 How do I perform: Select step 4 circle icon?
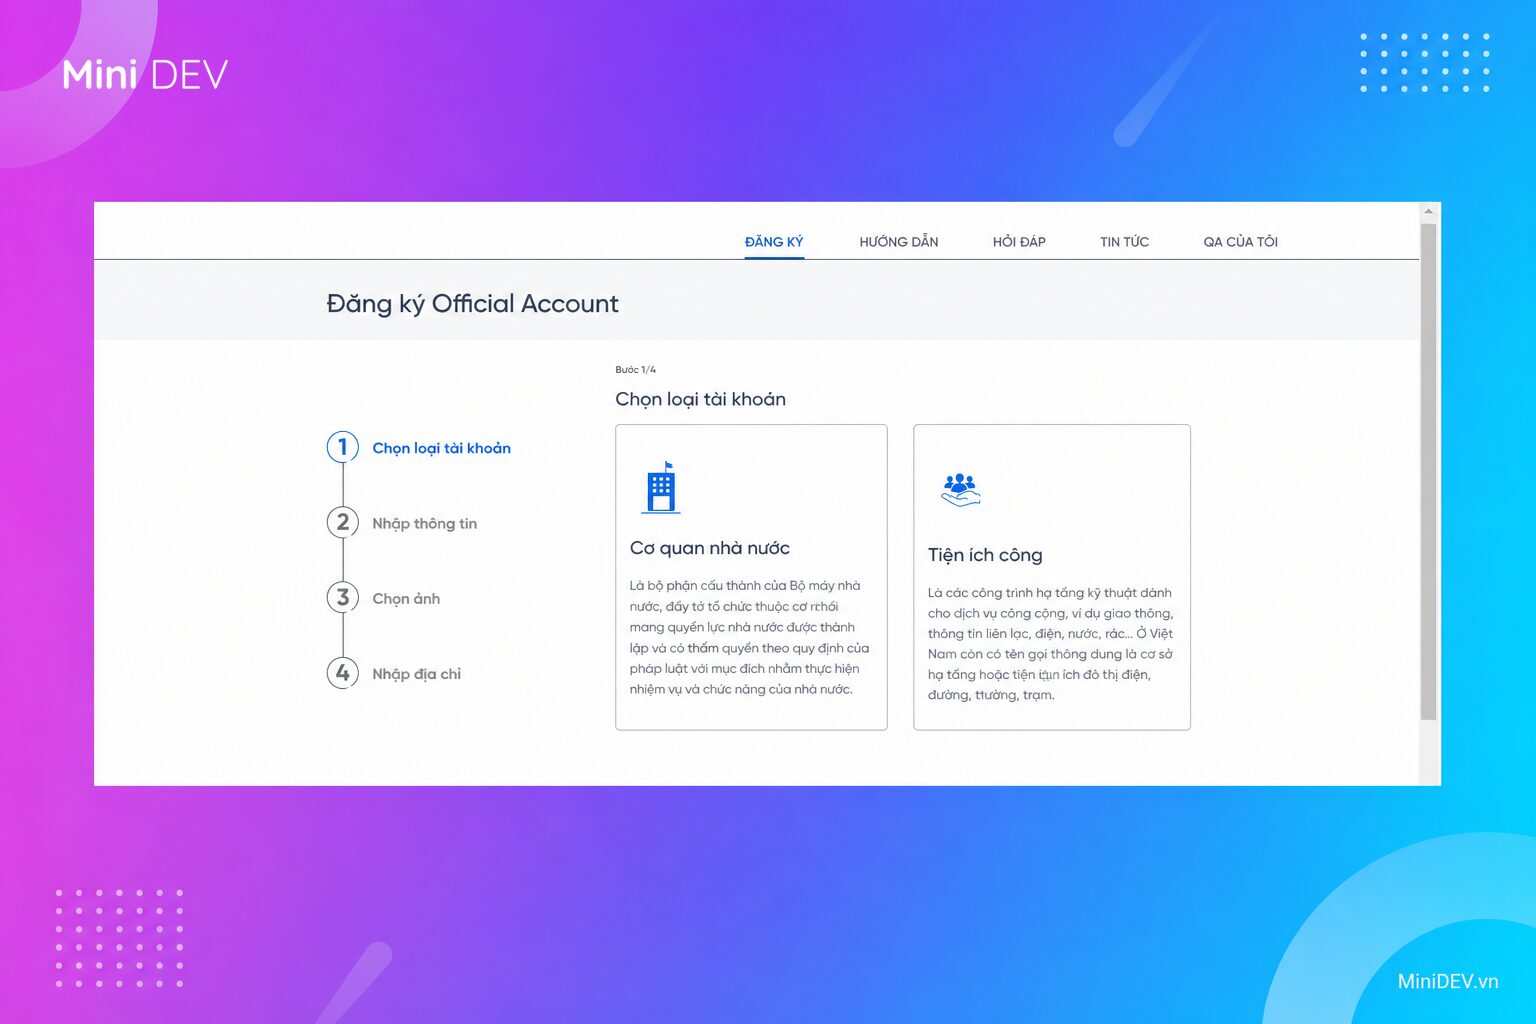(x=343, y=672)
